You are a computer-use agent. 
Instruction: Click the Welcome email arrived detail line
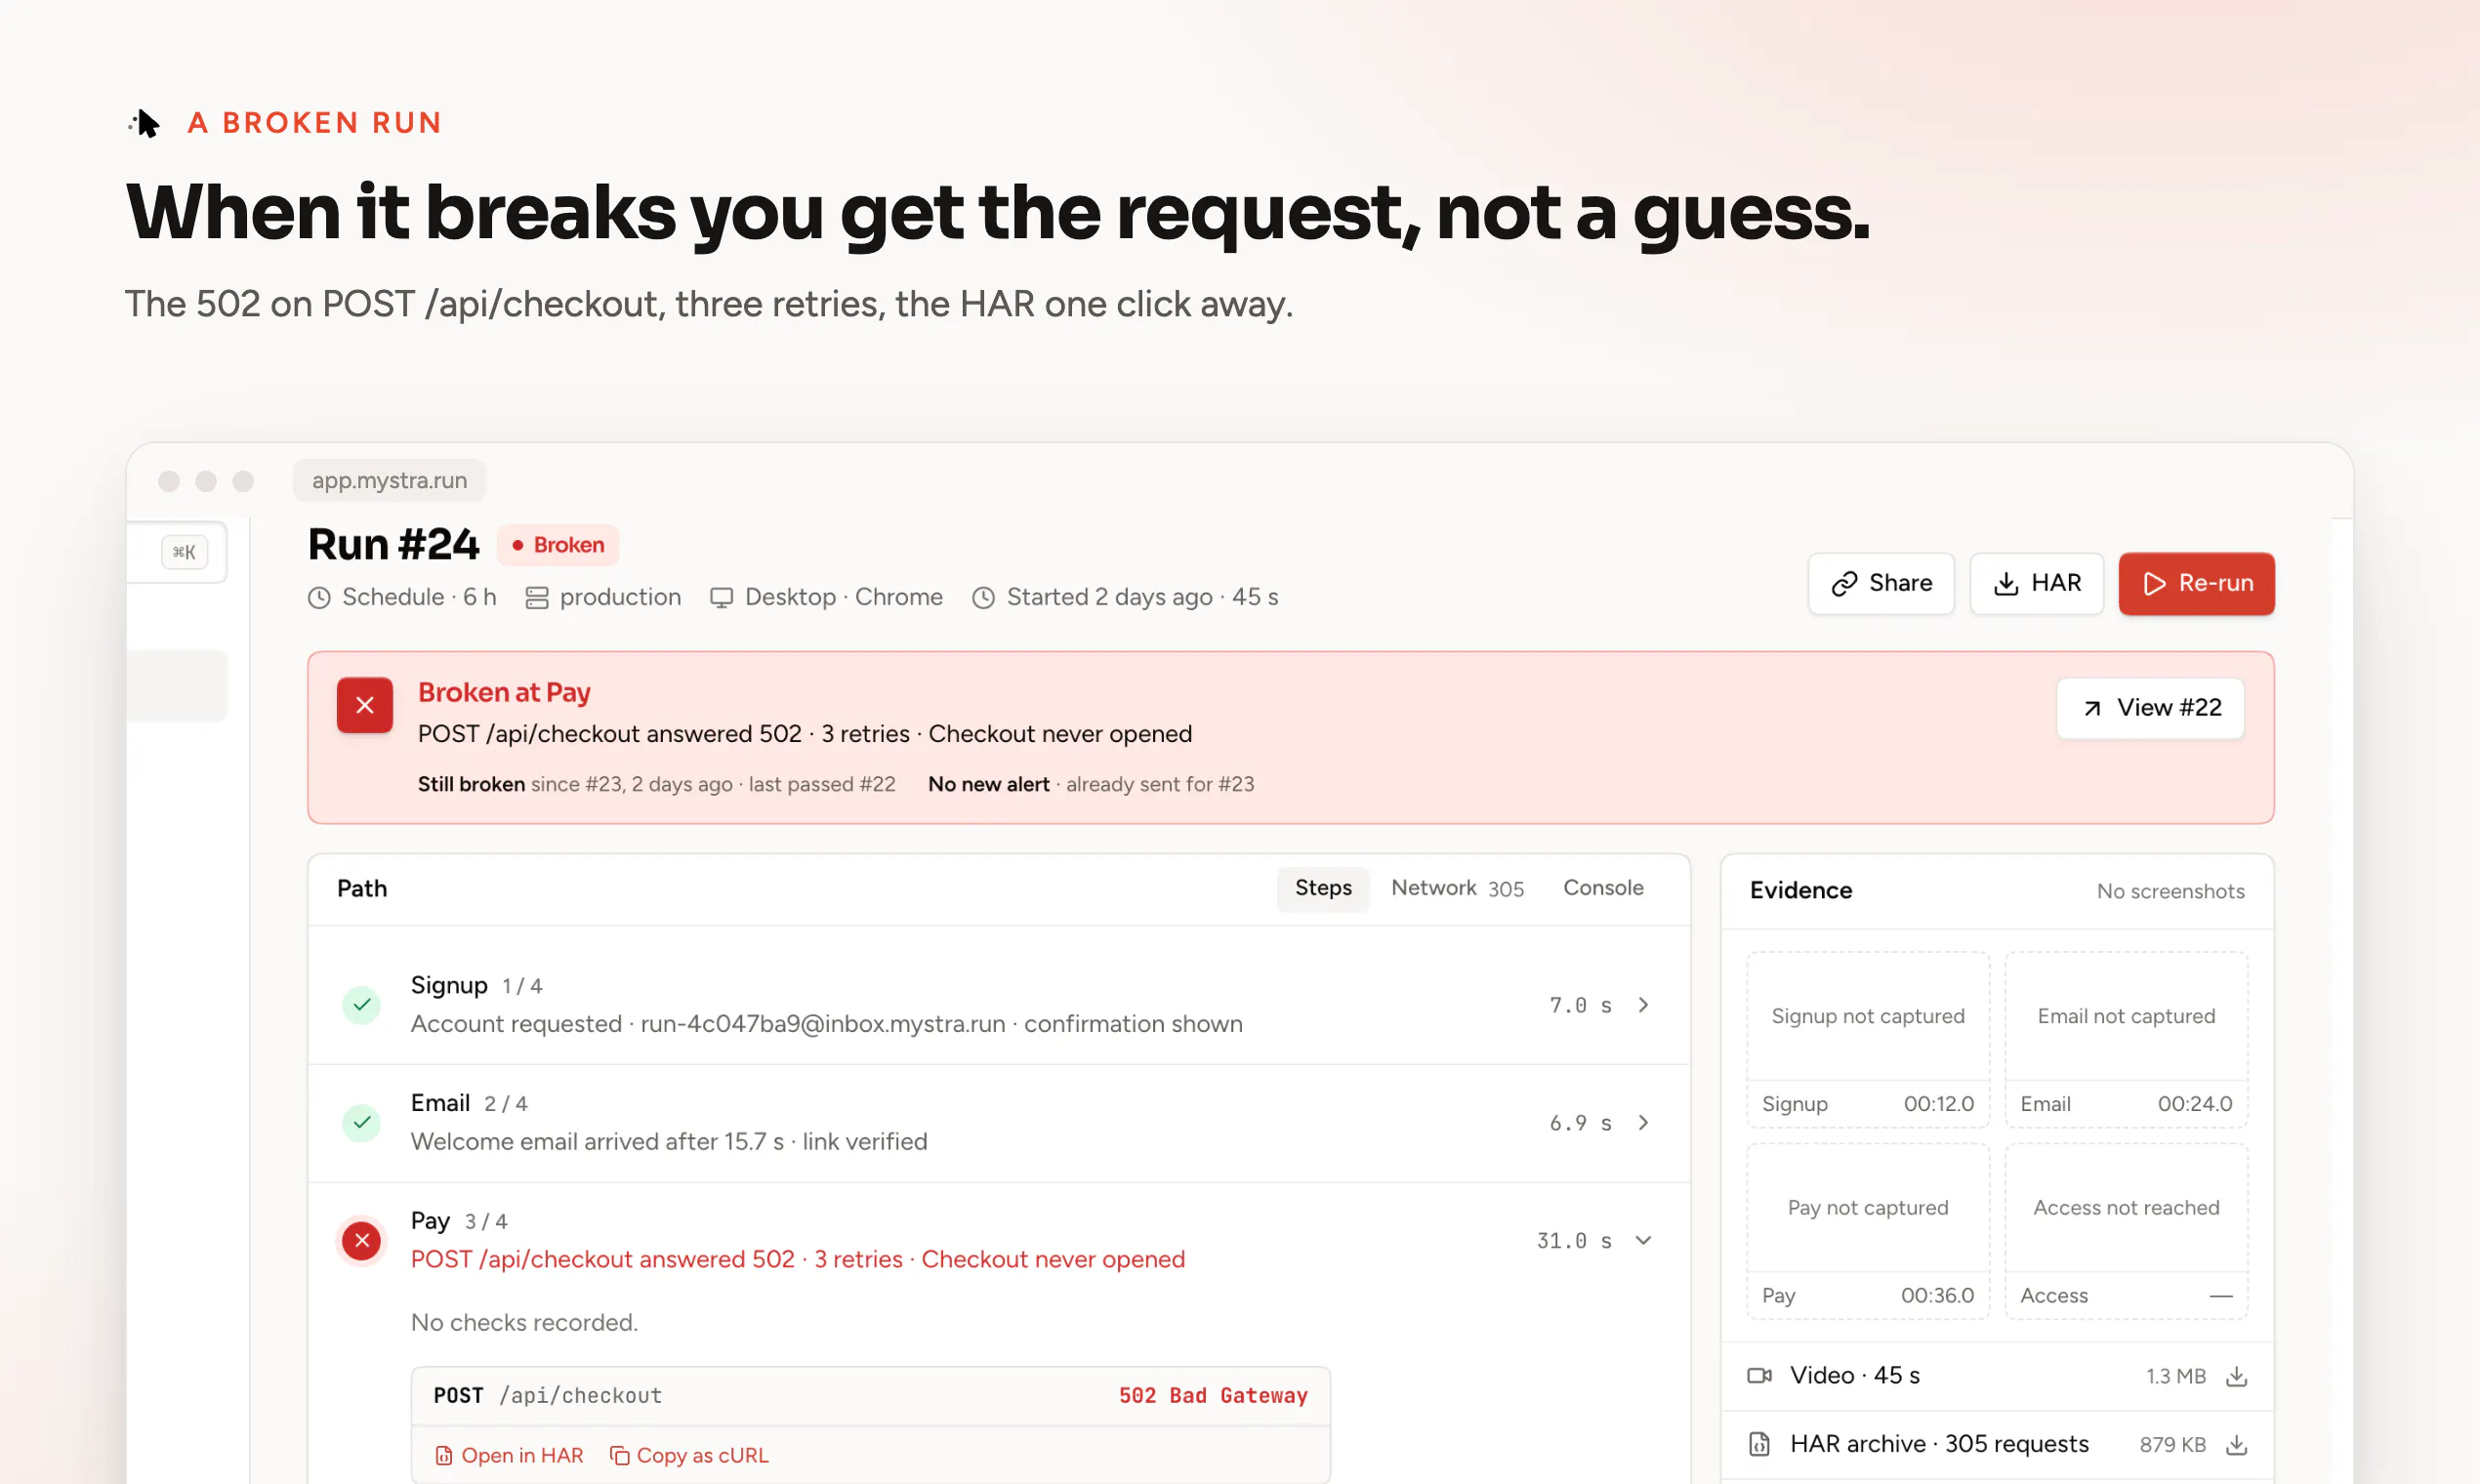(x=669, y=1142)
